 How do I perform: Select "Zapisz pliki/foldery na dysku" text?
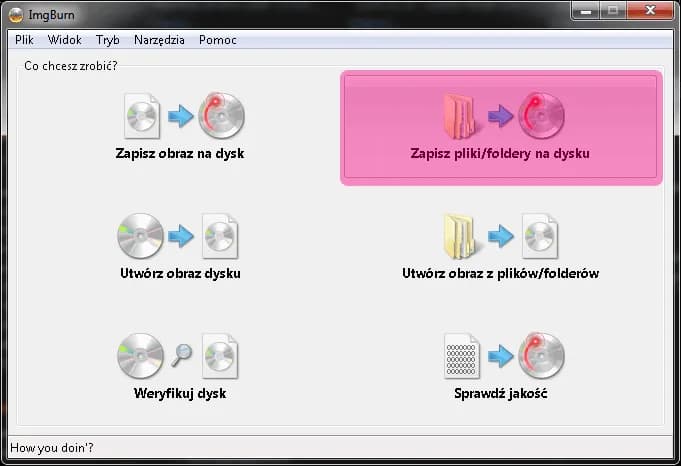(x=500, y=154)
